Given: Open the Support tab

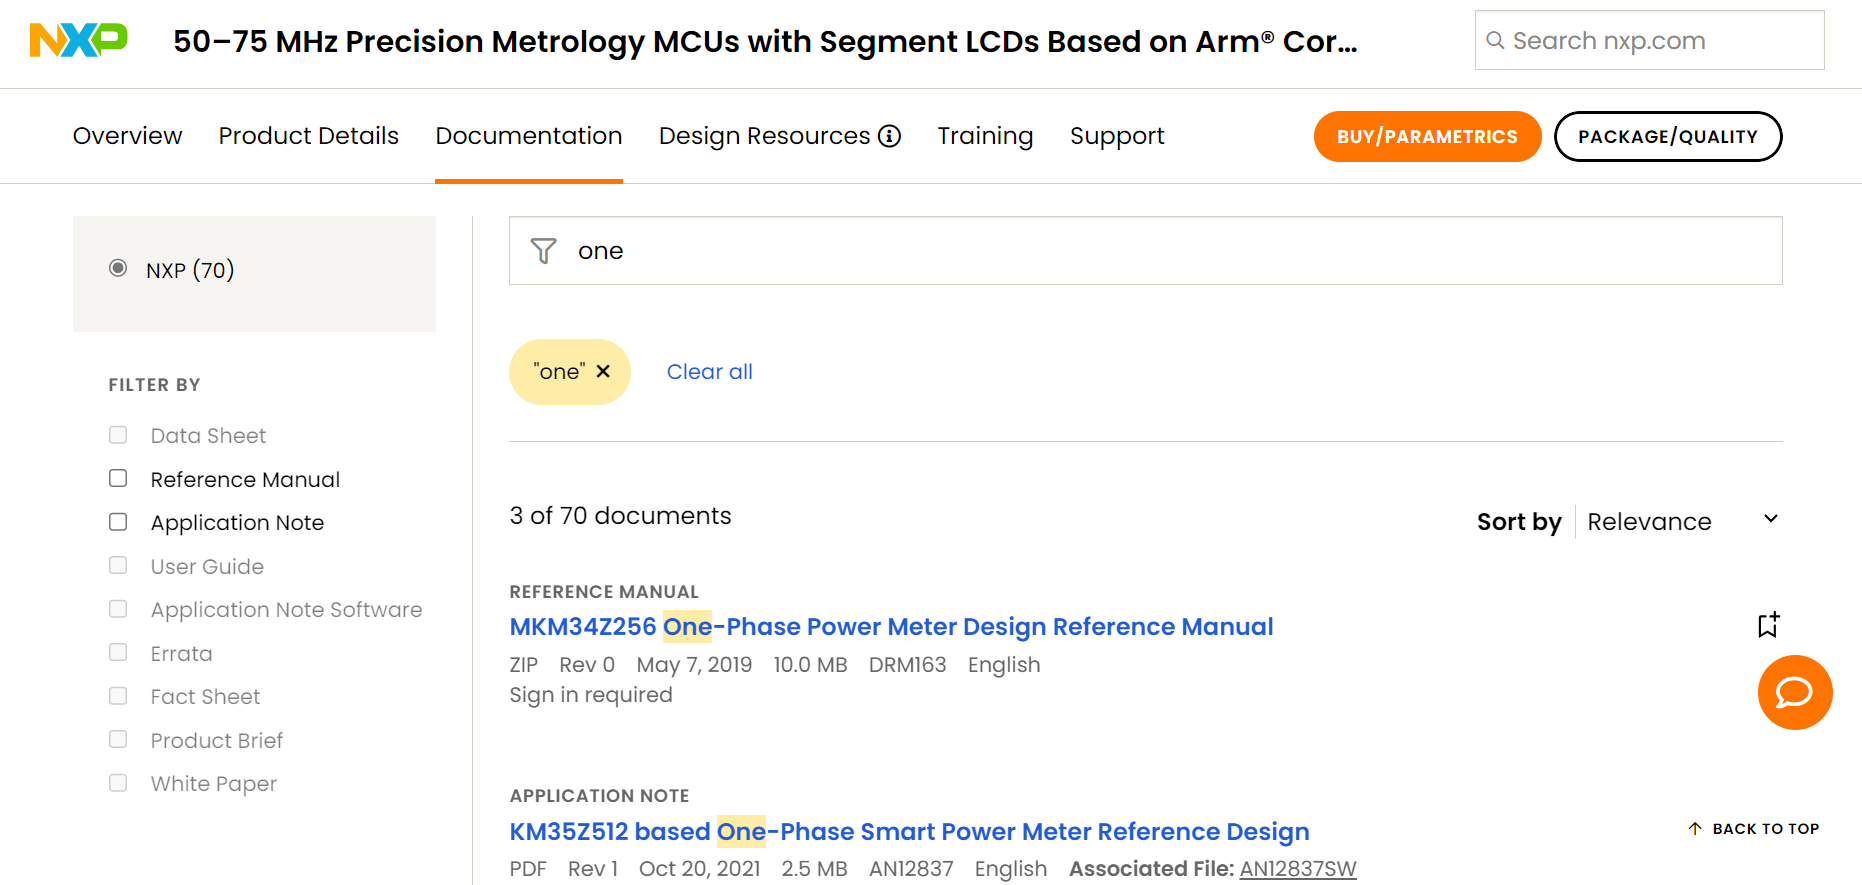Looking at the screenshot, I should [1117, 136].
